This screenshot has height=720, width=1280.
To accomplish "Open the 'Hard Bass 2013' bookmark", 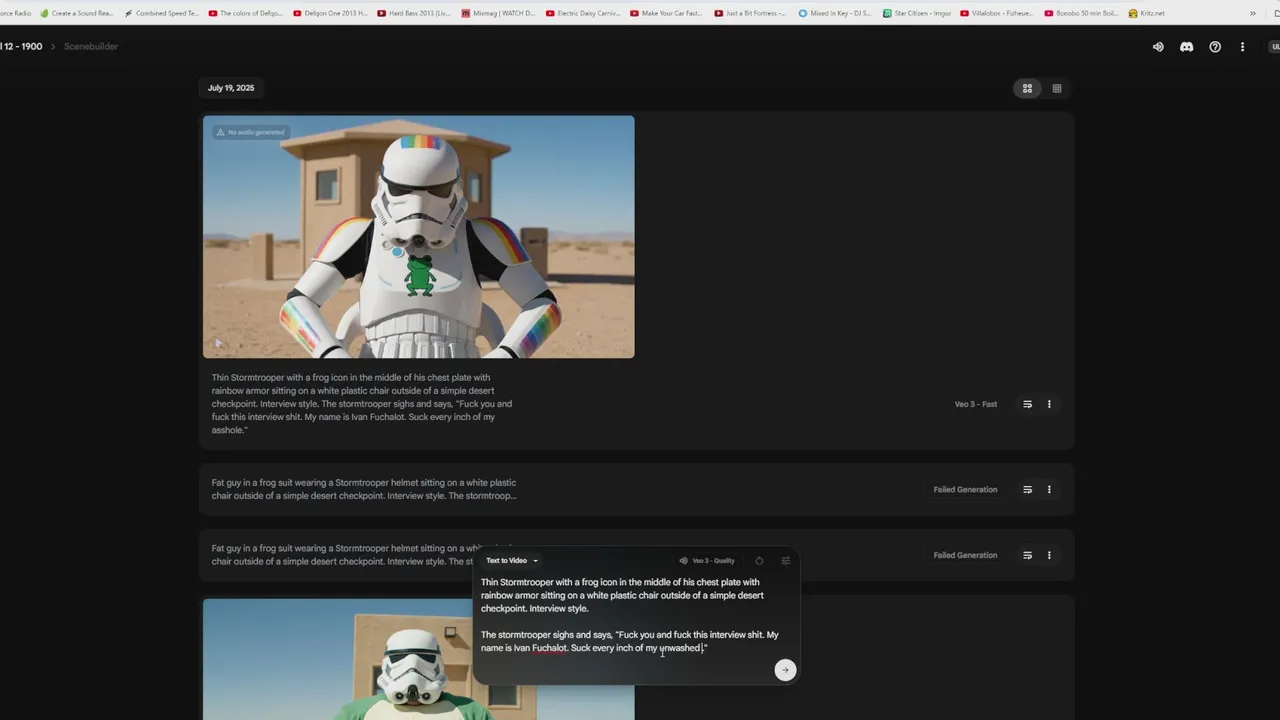I will (414, 13).
